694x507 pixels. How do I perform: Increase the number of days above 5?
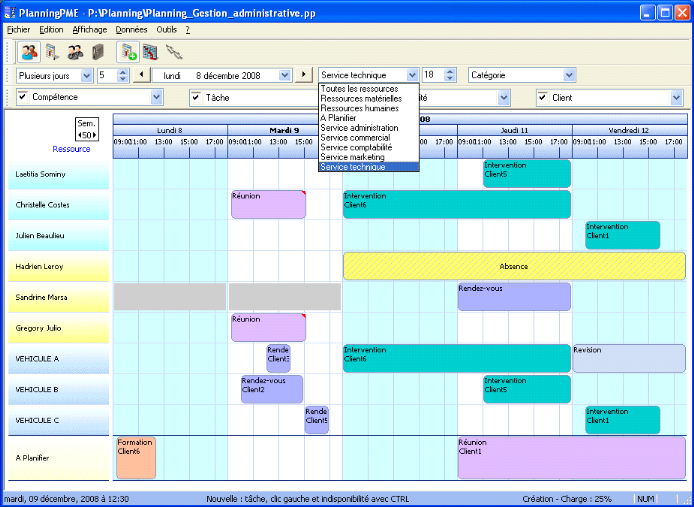click(123, 72)
